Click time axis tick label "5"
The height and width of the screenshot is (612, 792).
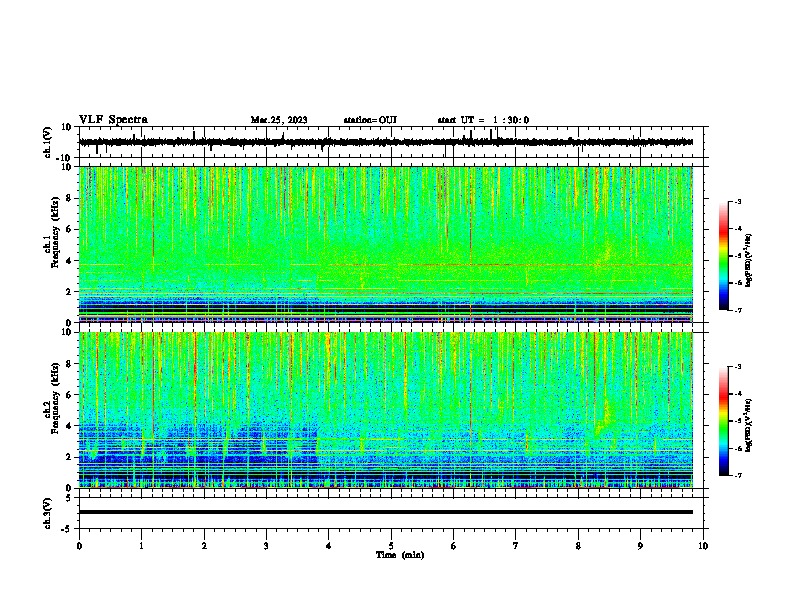[x=391, y=546]
